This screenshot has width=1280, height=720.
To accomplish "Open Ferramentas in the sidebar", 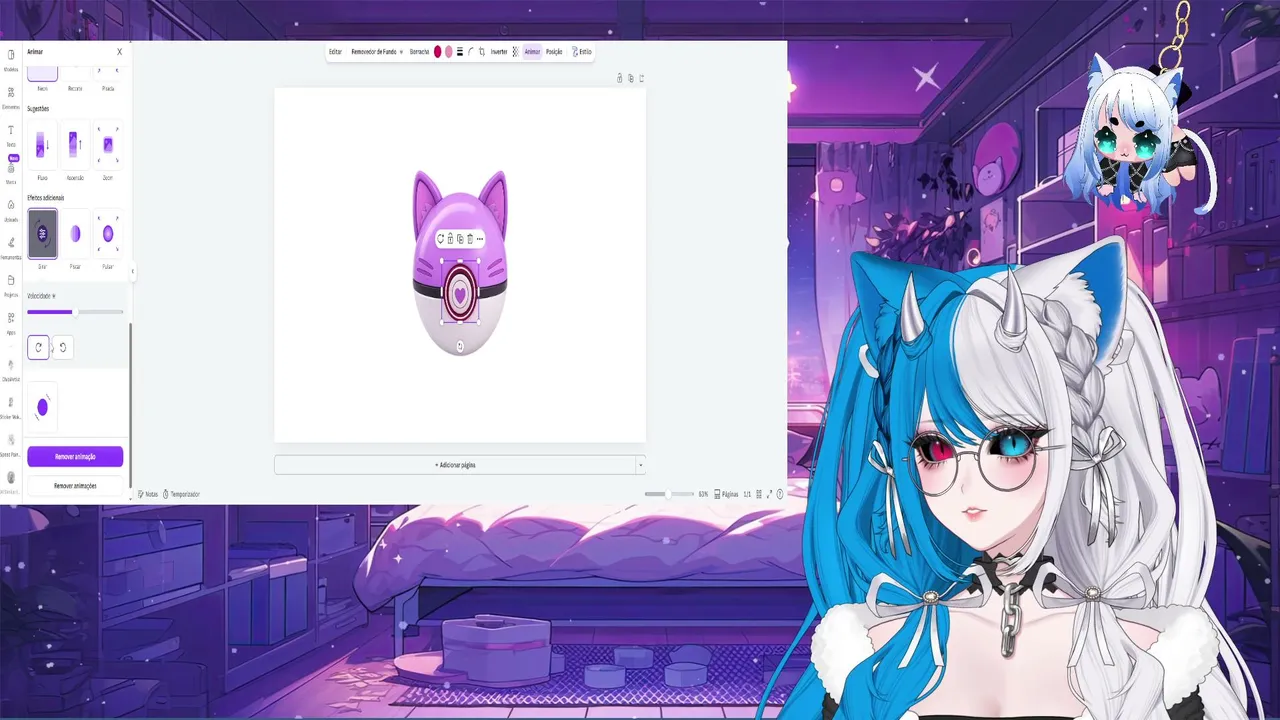I will click(11, 247).
